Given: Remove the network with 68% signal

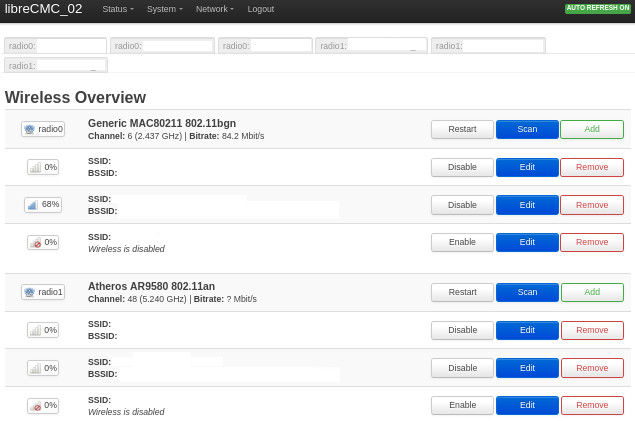Looking at the screenshot, I should (592, 205).
